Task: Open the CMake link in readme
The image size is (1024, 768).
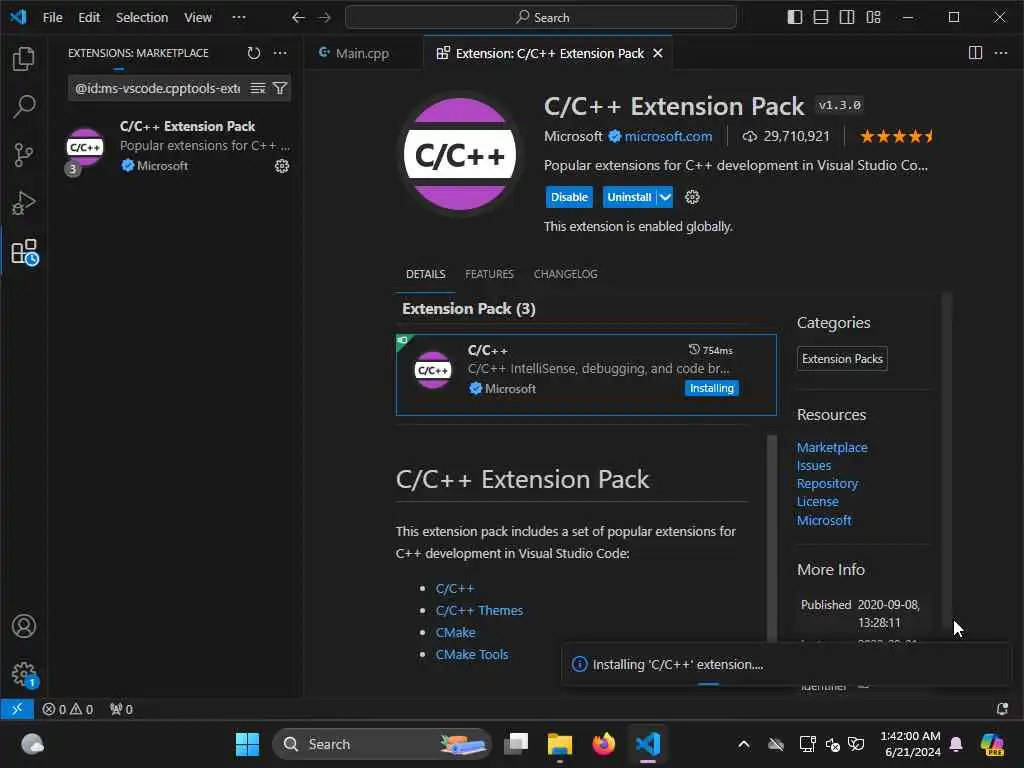Action: pyautogui.click(x=455, y=632)
